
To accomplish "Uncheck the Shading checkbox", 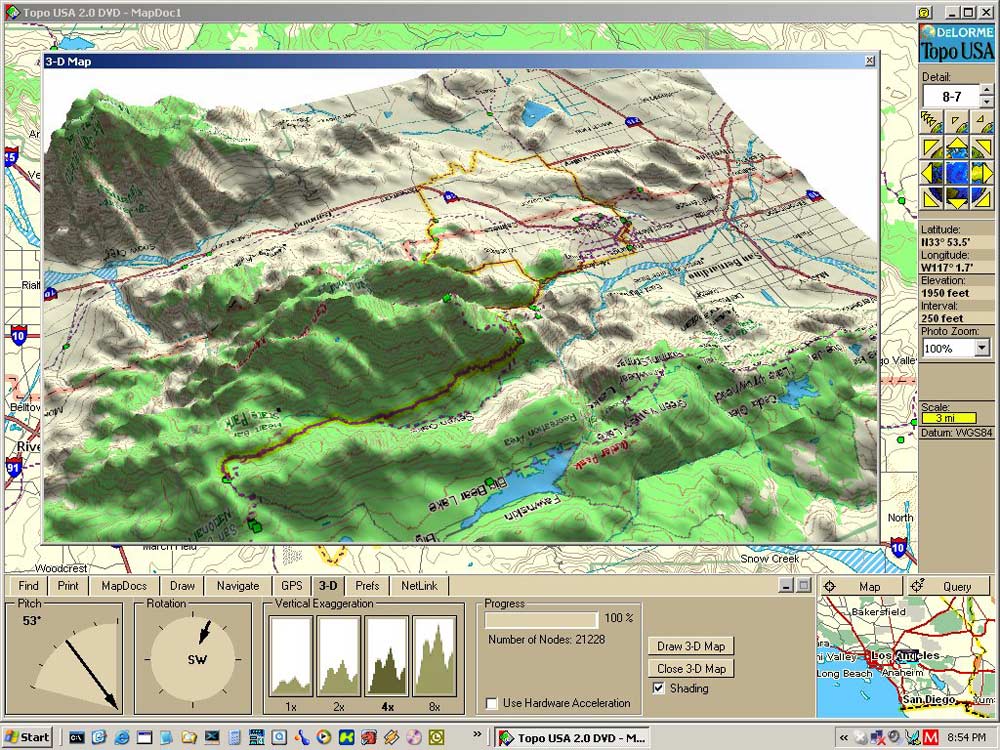I will [x=658, y=688].
